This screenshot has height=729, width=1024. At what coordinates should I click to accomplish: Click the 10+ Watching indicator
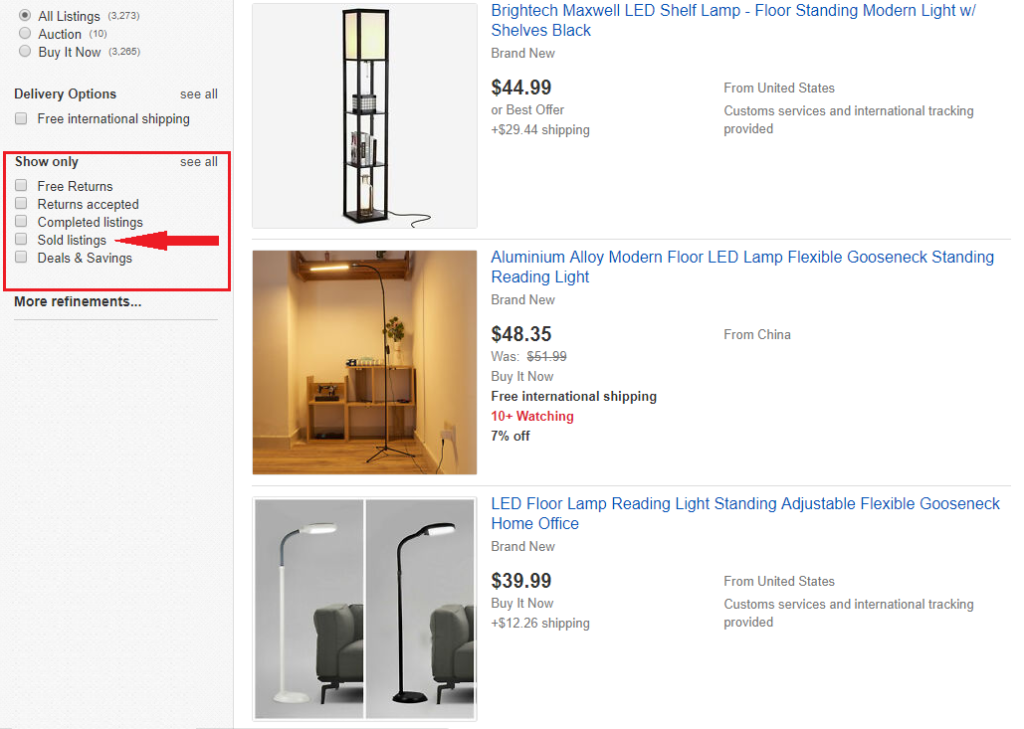(x=532, y=416)
